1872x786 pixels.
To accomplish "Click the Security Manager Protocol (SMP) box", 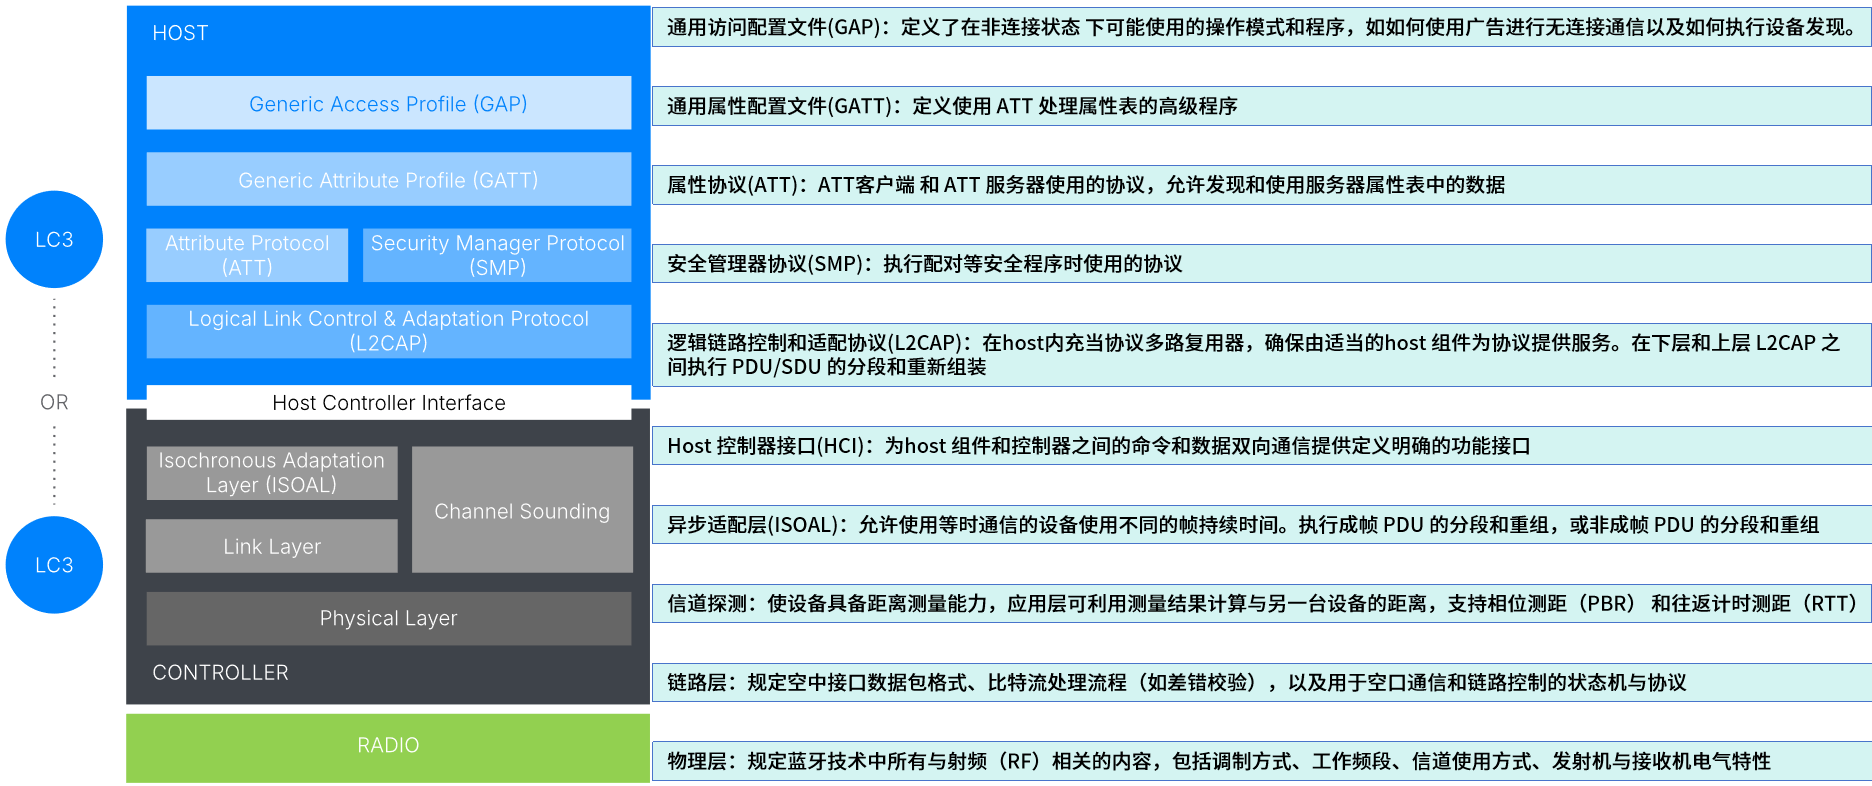I will pyautogui.click(x=497, y=255).
